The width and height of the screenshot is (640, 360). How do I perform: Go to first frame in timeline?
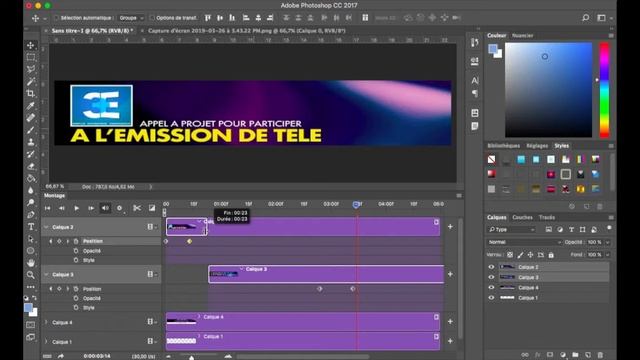click(x=48, y=208)
